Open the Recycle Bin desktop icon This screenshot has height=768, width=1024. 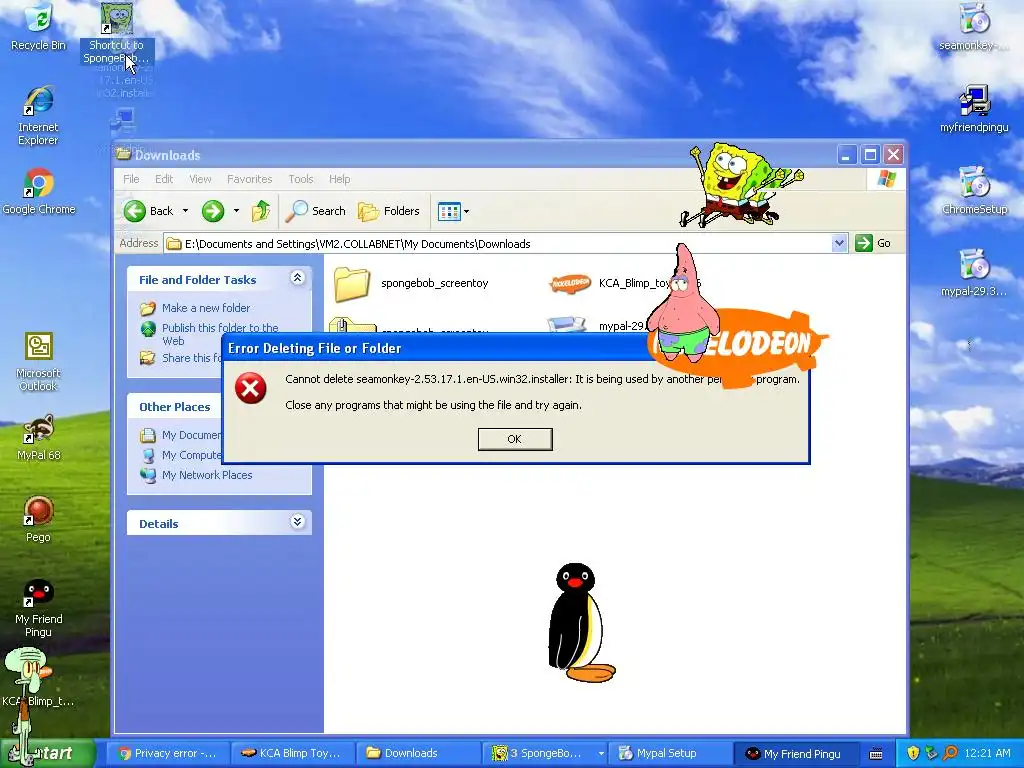39,27
